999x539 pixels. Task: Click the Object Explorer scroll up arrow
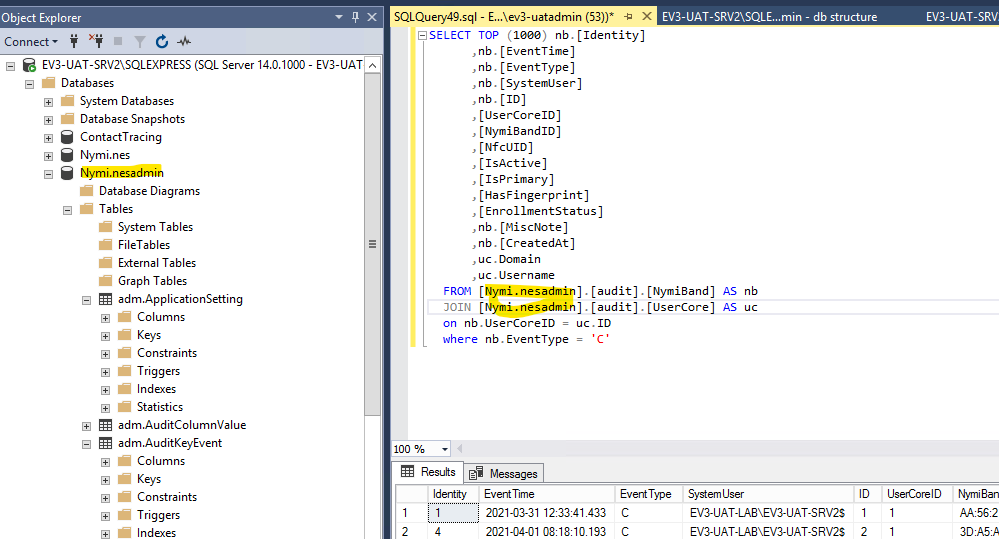point(373,66)
